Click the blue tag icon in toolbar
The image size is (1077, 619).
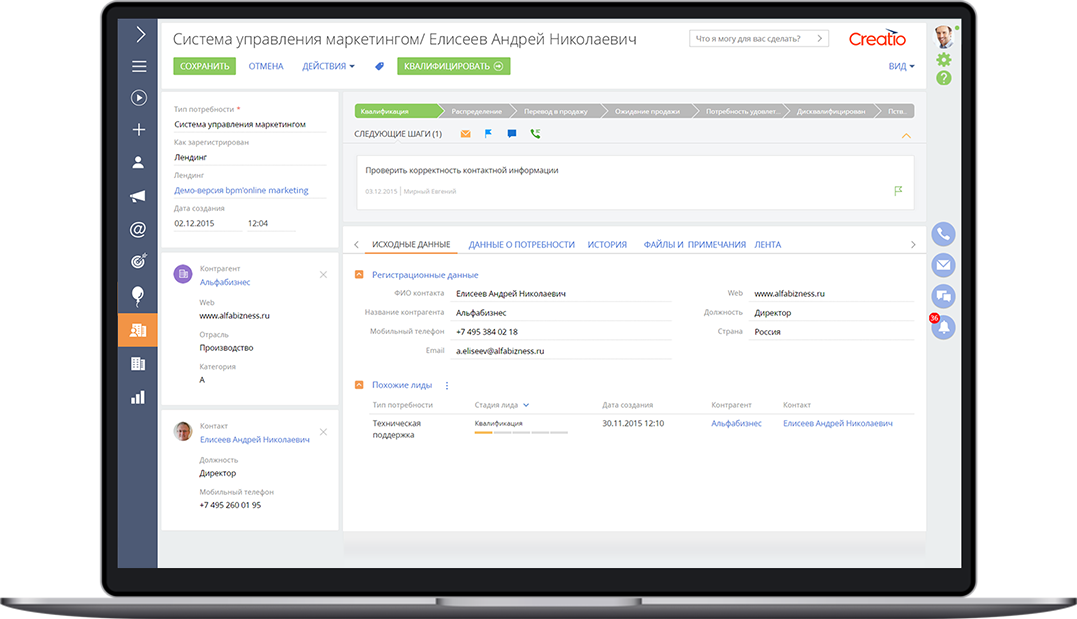click(379, 66)
